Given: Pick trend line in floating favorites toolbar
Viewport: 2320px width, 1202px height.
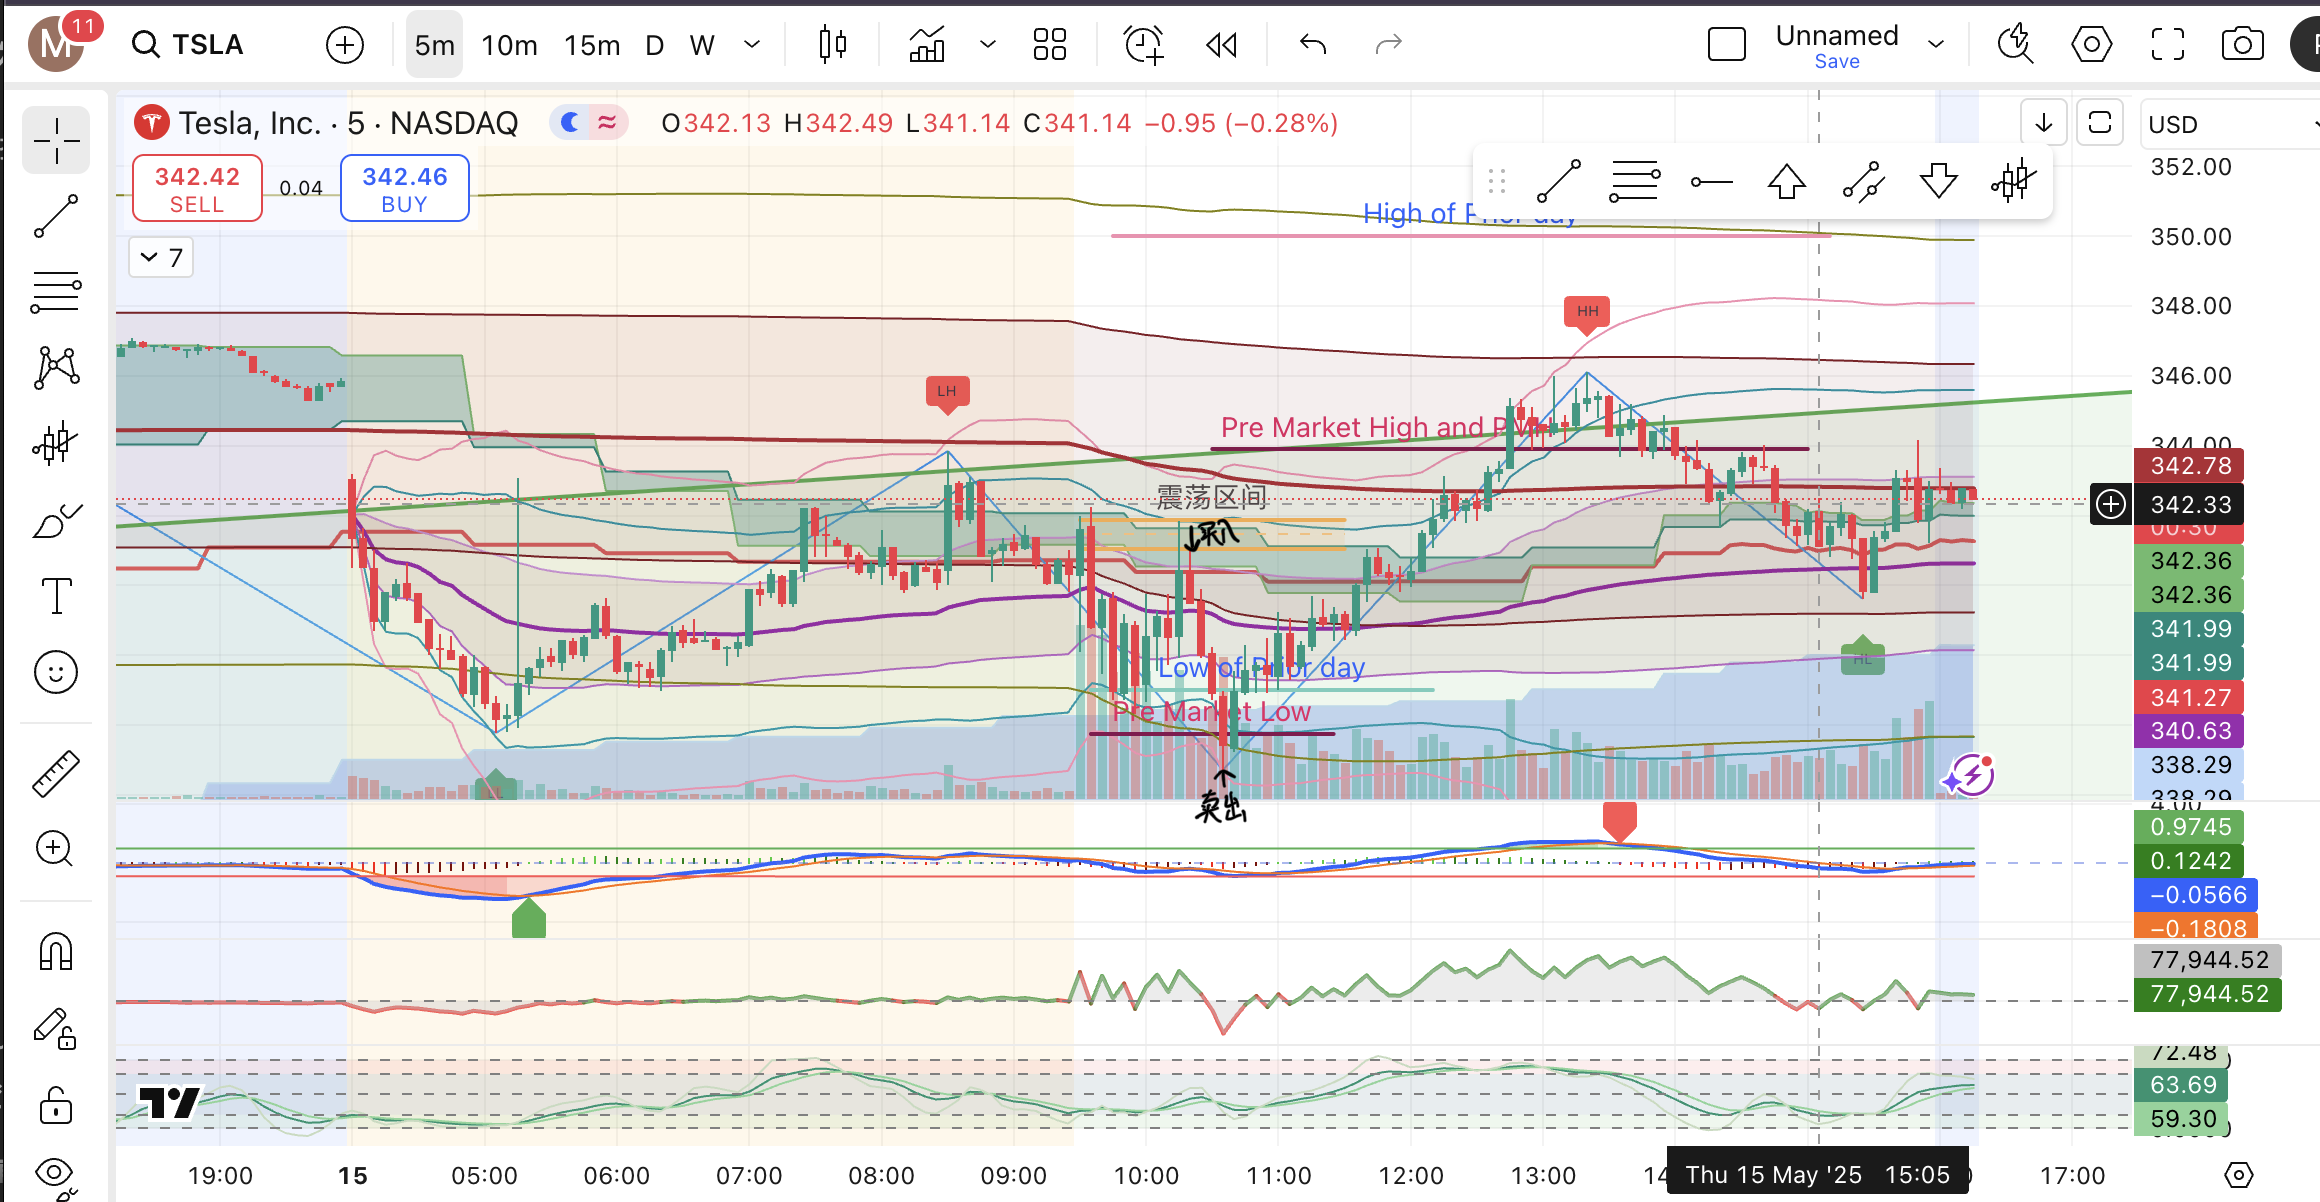Looking at the screenshot, I should point(1558,182).
